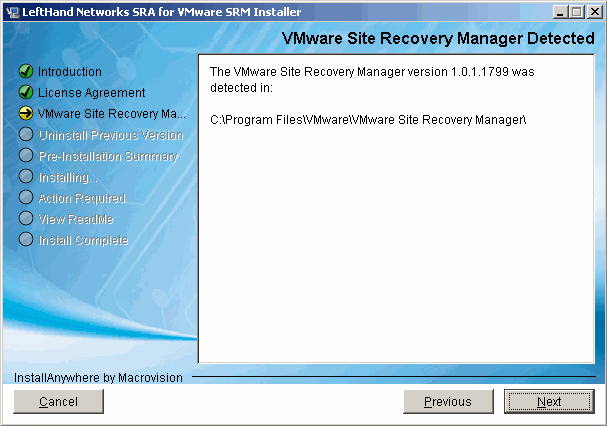Click the green checkmark beside License Agreement
The height and width of the screenshot is (426, 607).
click(x=26, y=93)
